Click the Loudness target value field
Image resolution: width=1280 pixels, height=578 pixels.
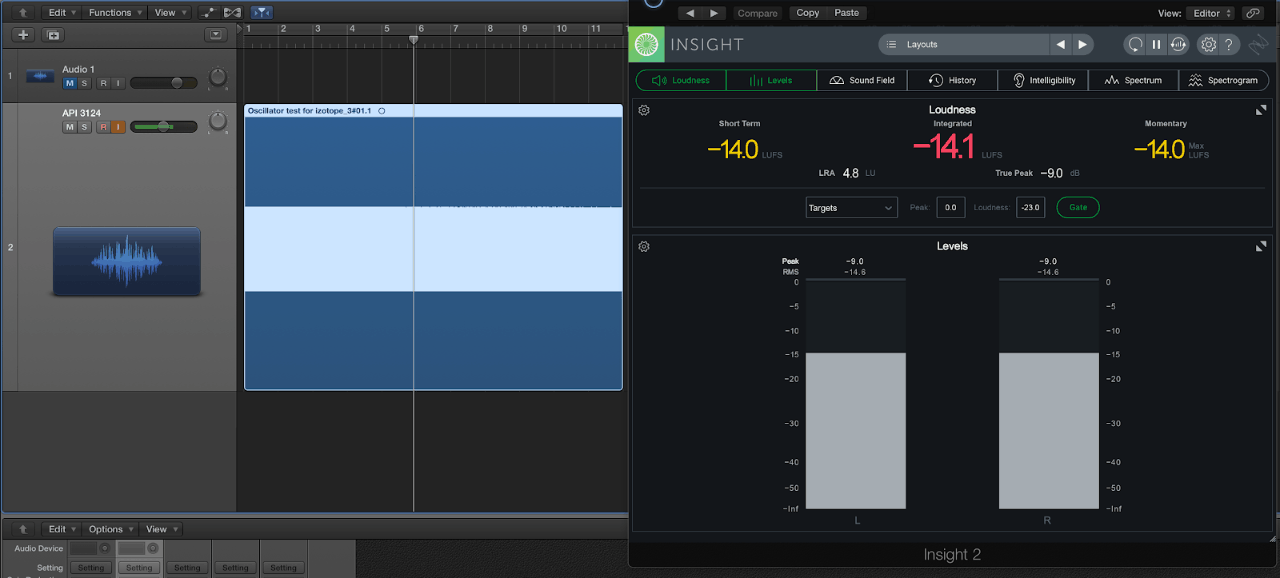click(1030, 207)
